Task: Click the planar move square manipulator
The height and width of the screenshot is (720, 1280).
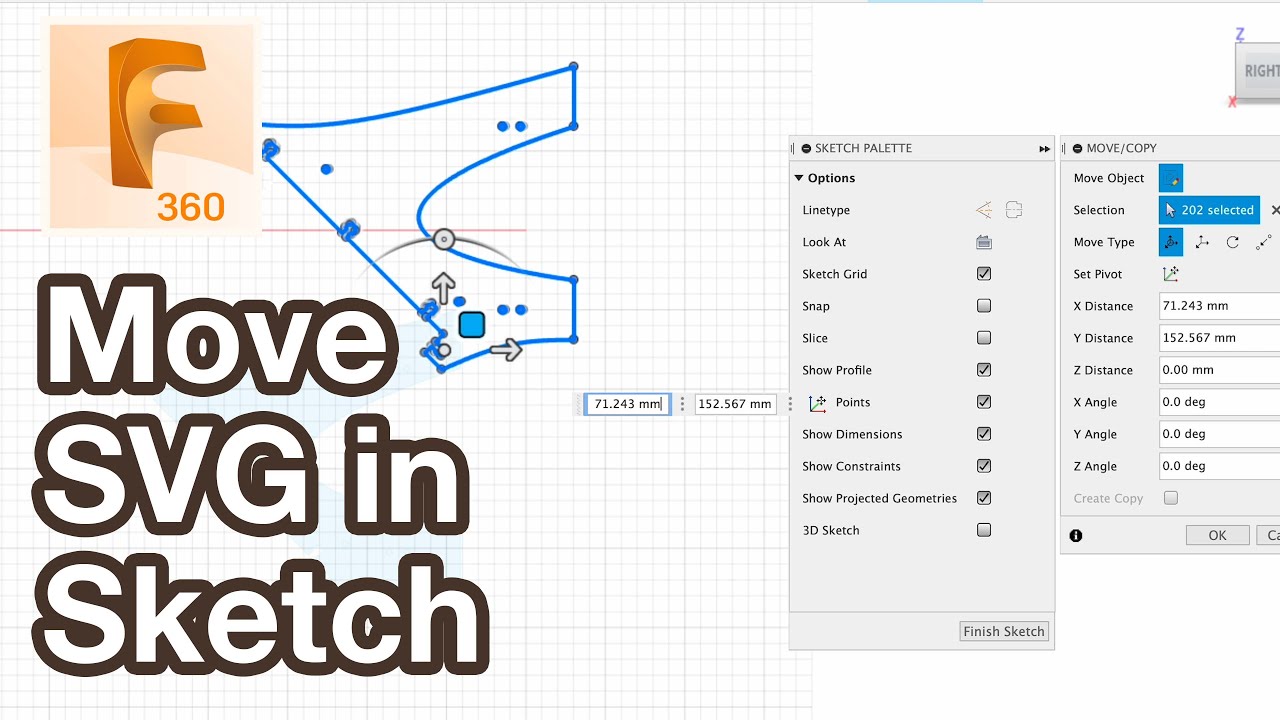Action: pyautogui.click(x=472, y=325)
